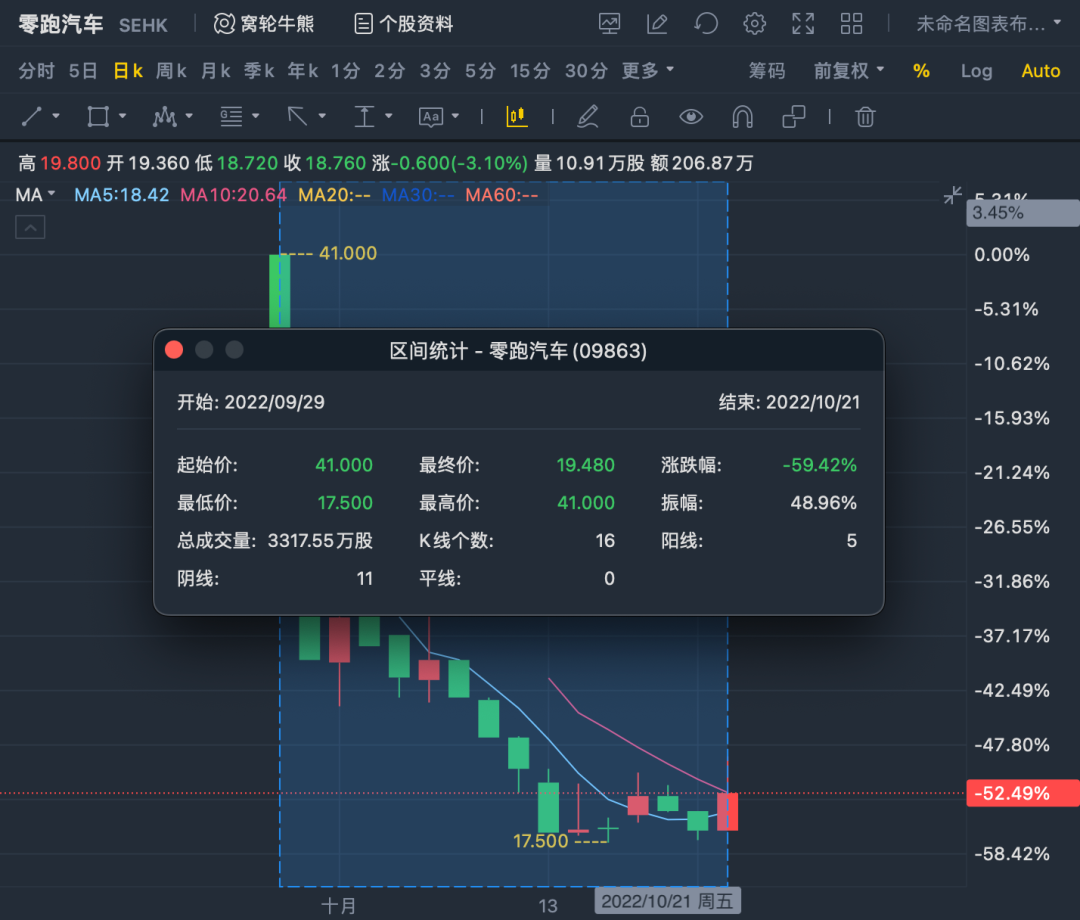Select the 3分 interval
1080x920 pixels.
point(435,70)
